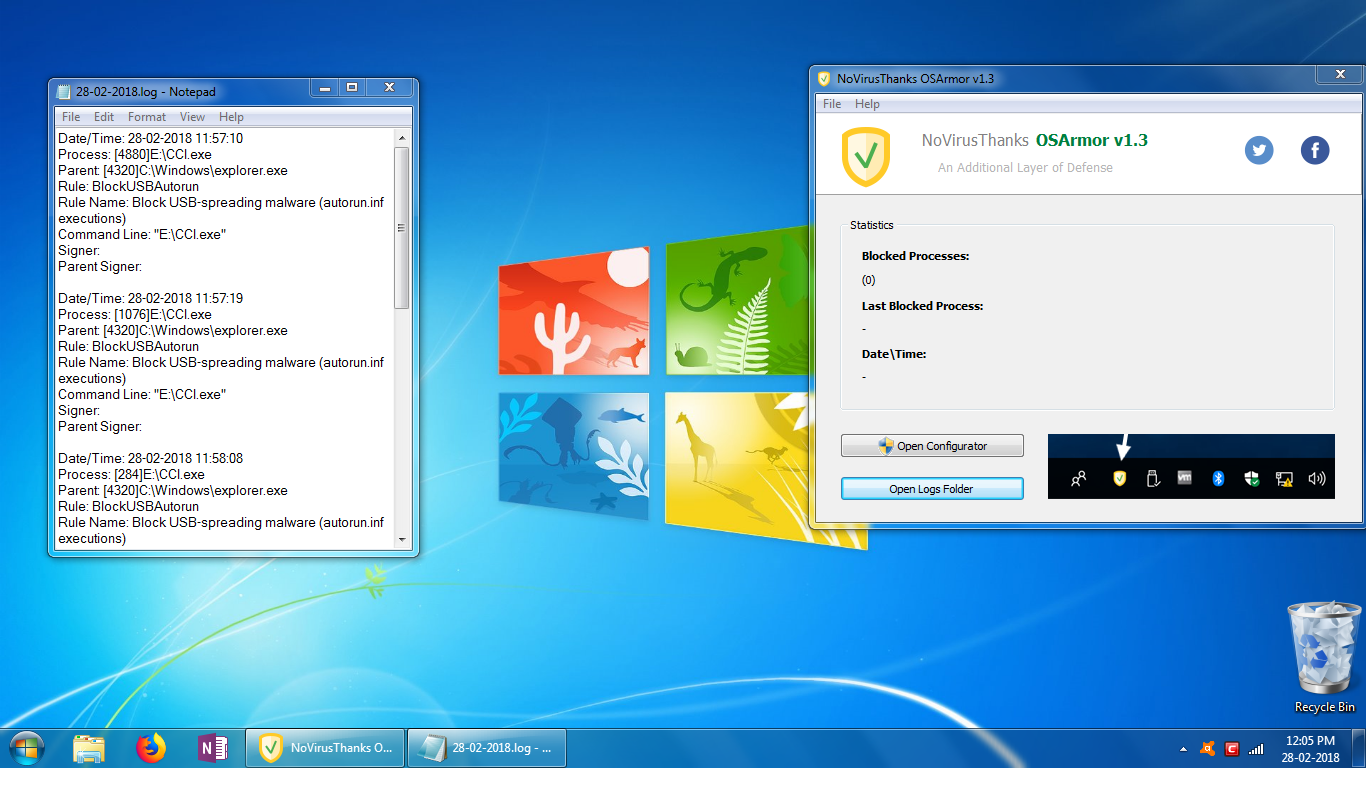This screenshot has width=1366, height=785.
Task: Open the Help menu in OSArmor
Action: (867, 104)
